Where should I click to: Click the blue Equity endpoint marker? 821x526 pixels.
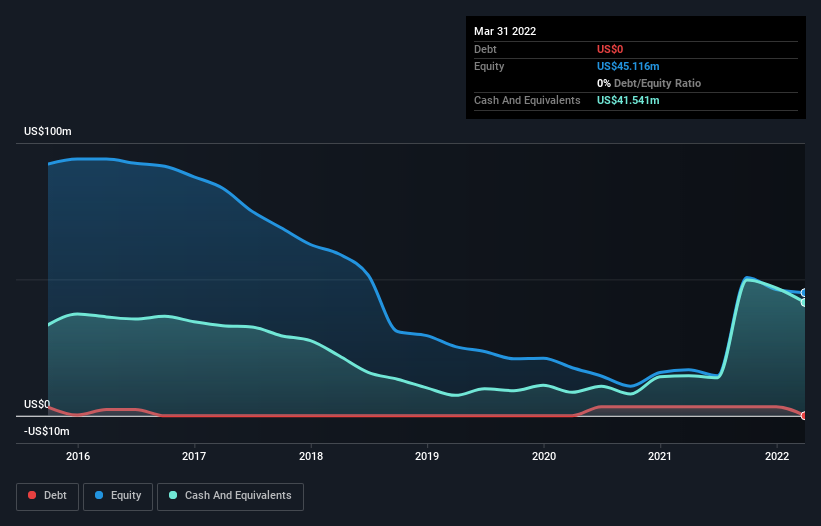point(804,293)
